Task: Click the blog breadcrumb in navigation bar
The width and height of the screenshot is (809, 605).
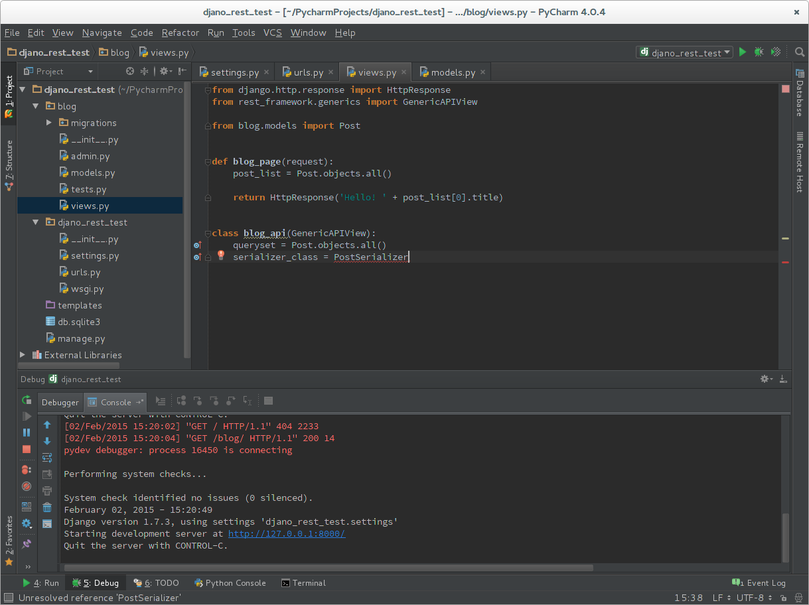Action: 114,52
